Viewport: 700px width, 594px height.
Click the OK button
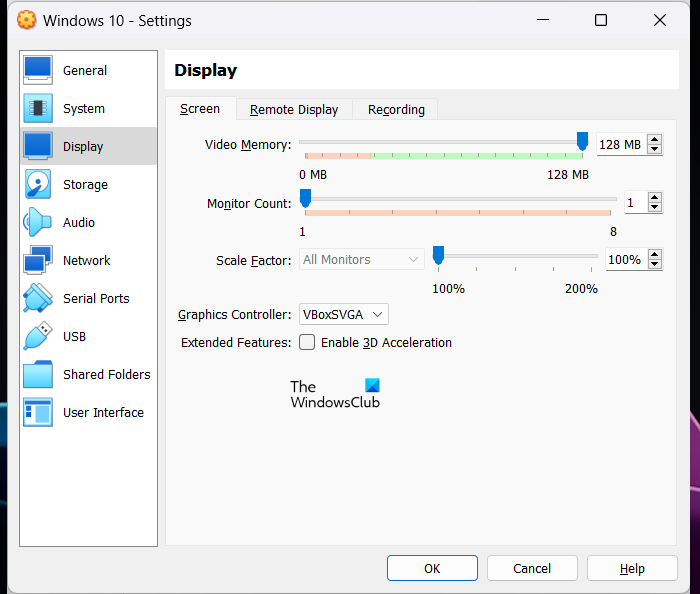point(432,568)
